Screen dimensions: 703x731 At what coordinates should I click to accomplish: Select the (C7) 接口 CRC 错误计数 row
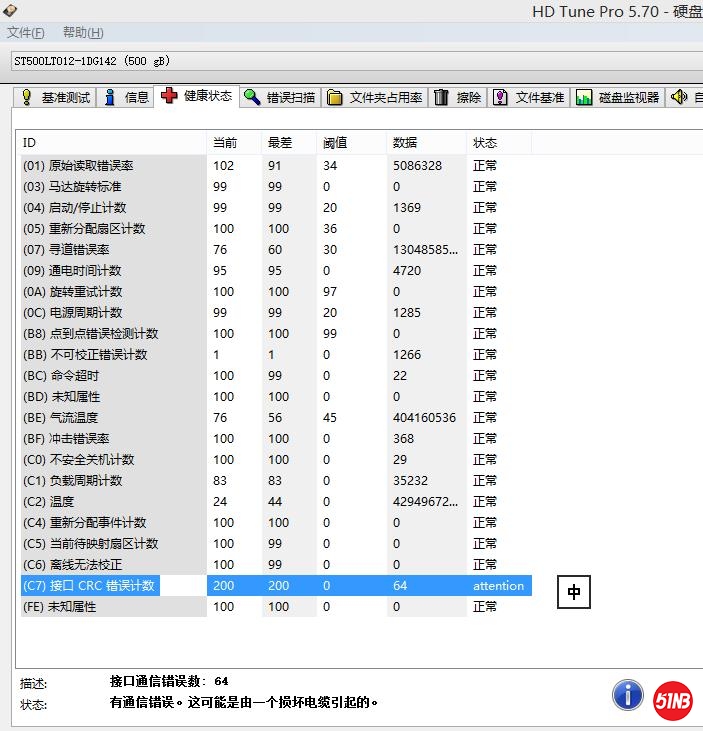(90, 586)
